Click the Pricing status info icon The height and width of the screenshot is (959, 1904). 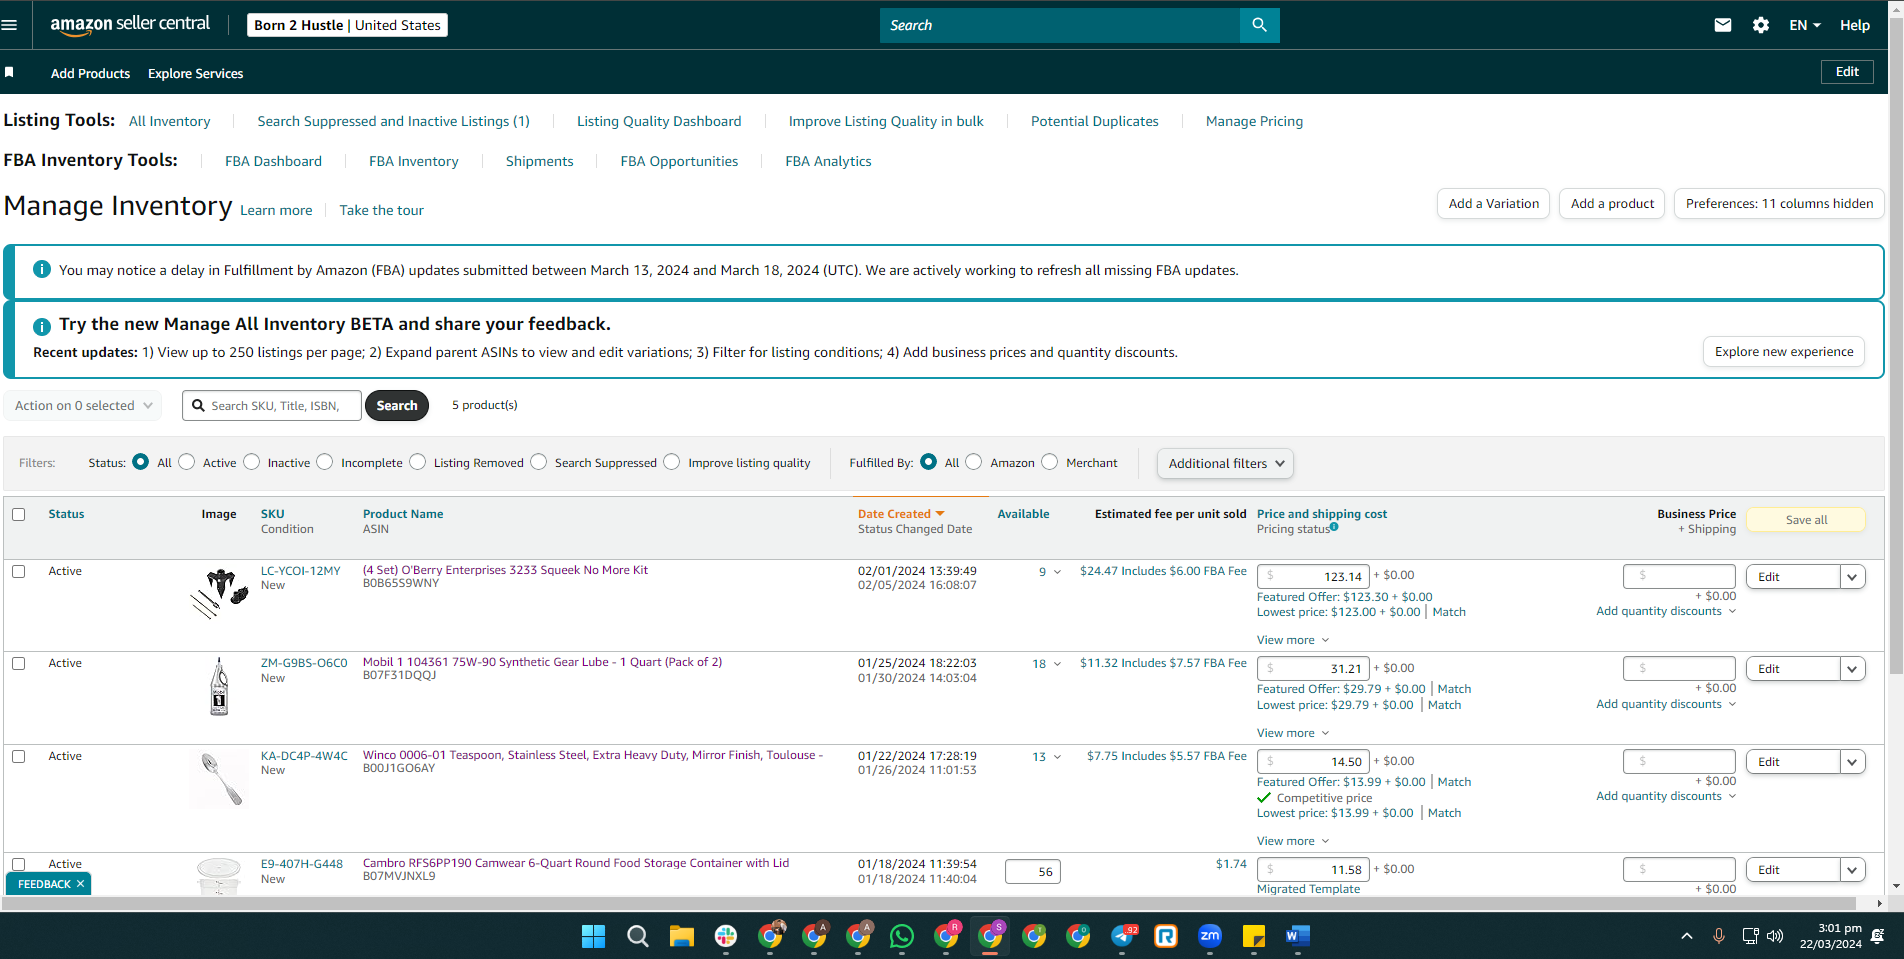tap(1334, 527)
